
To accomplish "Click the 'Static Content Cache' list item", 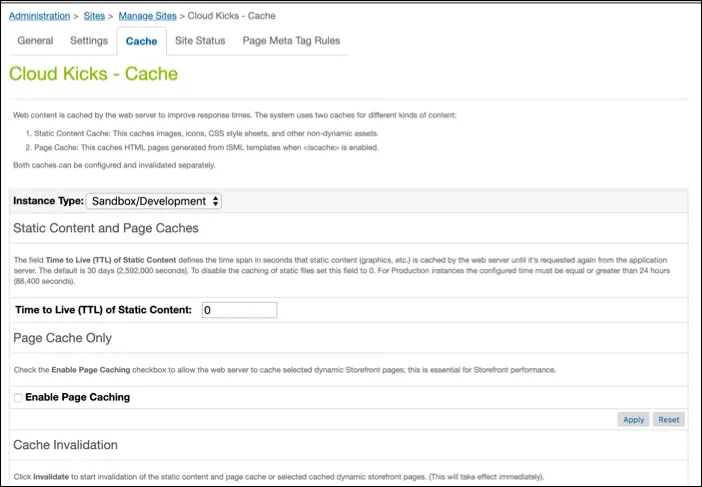I will pos(202,133).
